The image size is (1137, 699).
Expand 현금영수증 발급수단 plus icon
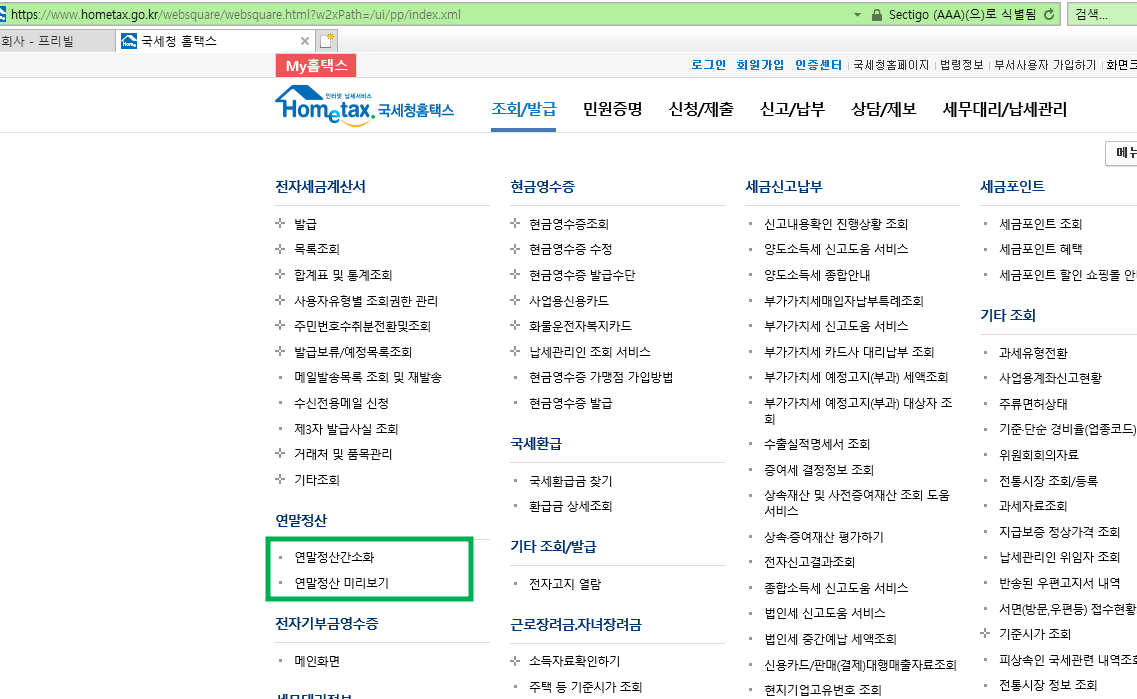click(x=515, y=274)
